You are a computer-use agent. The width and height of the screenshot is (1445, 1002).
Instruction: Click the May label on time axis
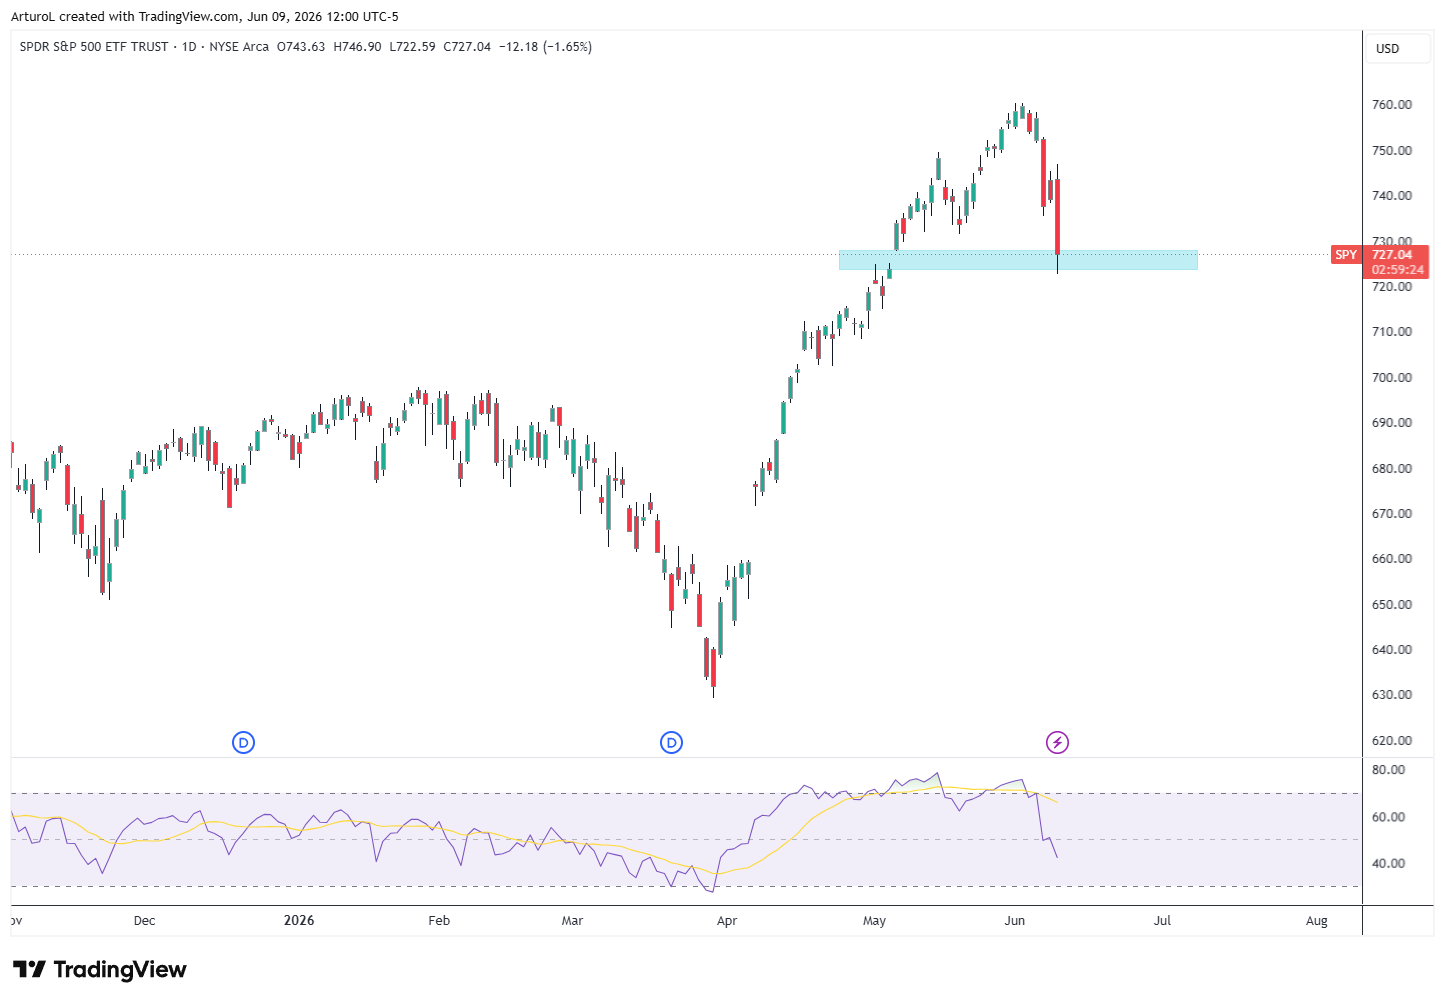click(x=874, y=921)
